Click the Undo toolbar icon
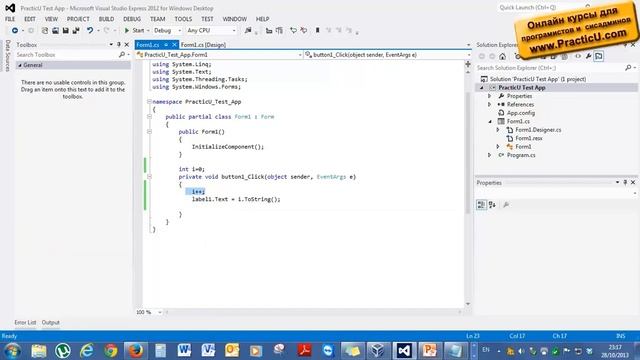Viewport: 640px width, 360px height. point(90,31)
